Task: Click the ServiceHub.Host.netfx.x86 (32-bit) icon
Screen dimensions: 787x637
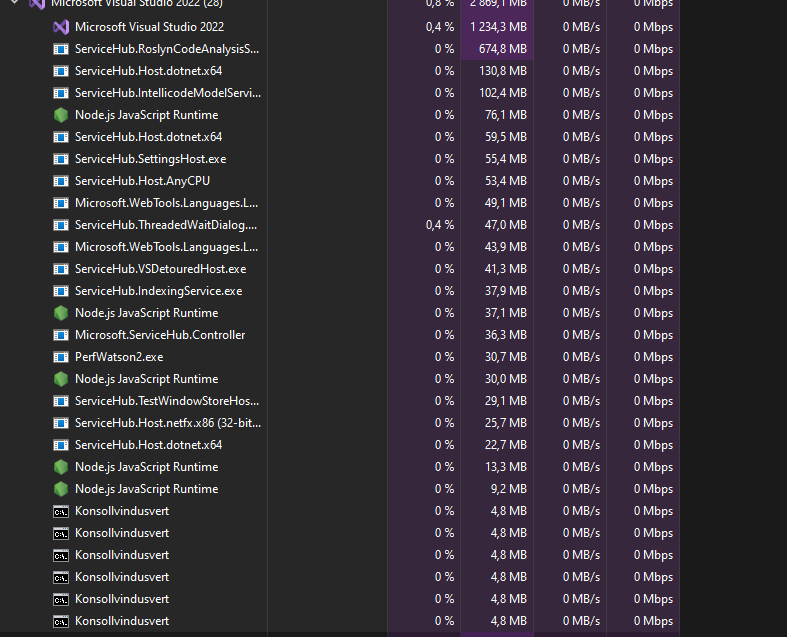Action: (61, 423)
